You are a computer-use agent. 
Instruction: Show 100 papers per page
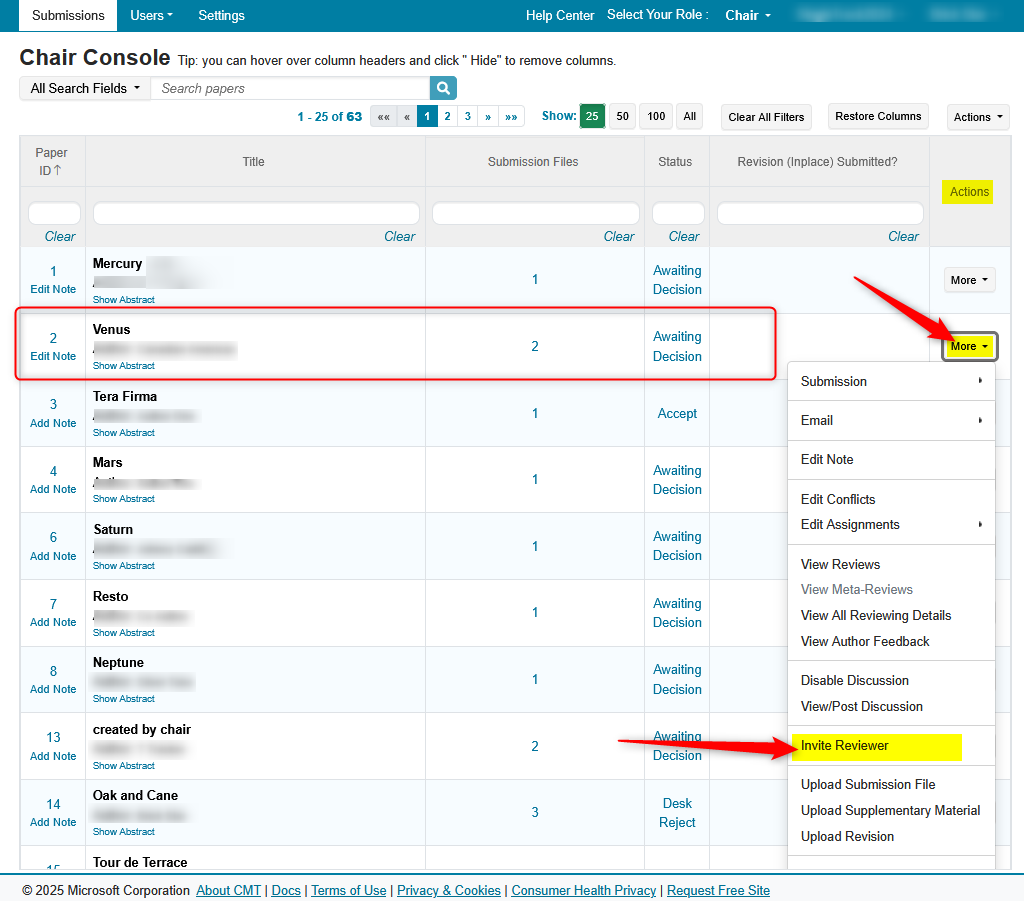click(x=656, y=116)
